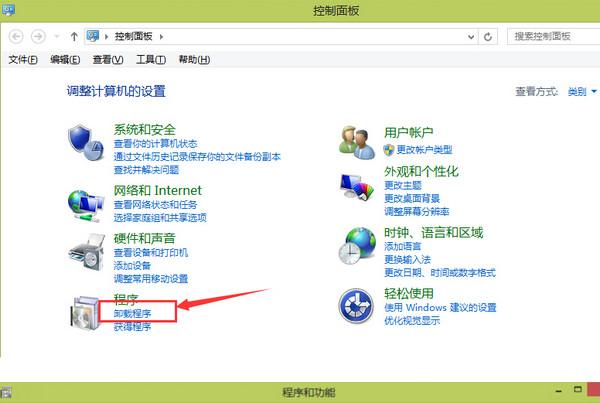Open the 用户帐户 category heading
600x403 pixels.
coord(409,133)
